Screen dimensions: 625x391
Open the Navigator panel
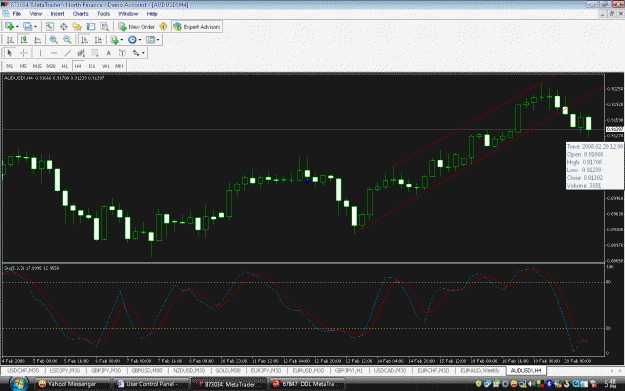77,27
